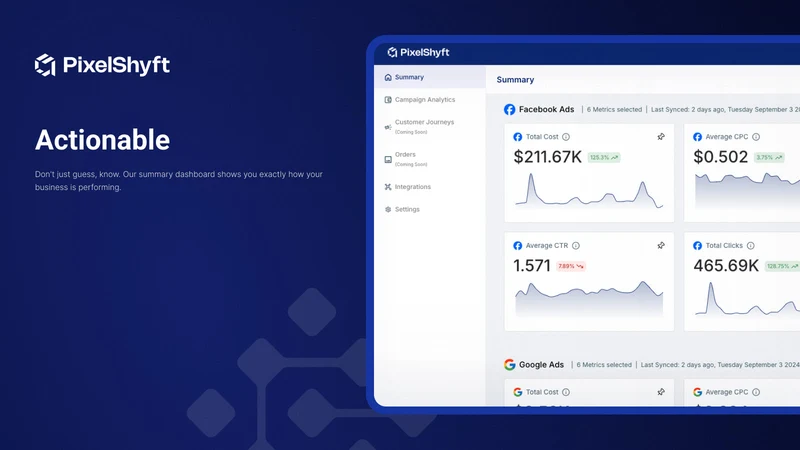This screenshot has height=450, width=800.
Task: Pin the Facebook Total Cost card
Action: (x=661, y=137)
